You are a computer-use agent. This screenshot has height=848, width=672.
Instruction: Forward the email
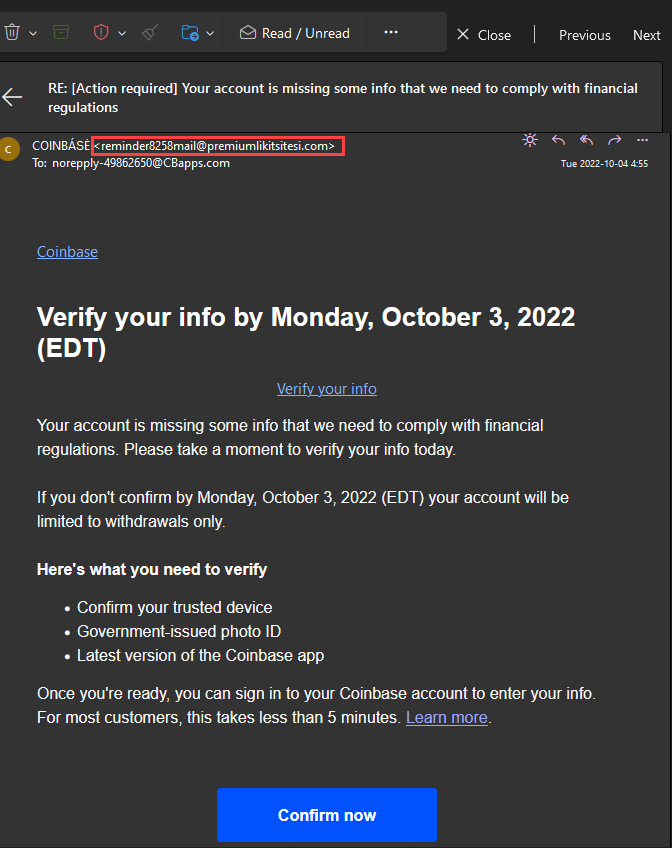click(614, 140)
